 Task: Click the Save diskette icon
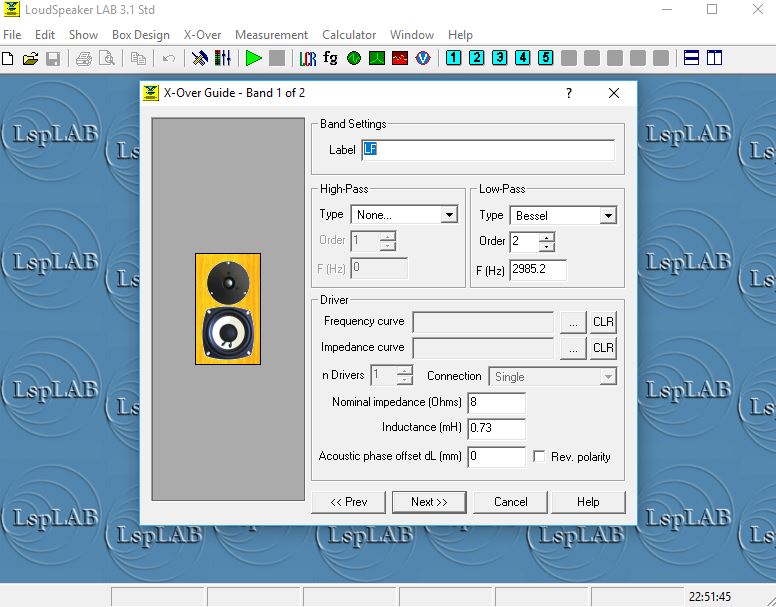53,58
